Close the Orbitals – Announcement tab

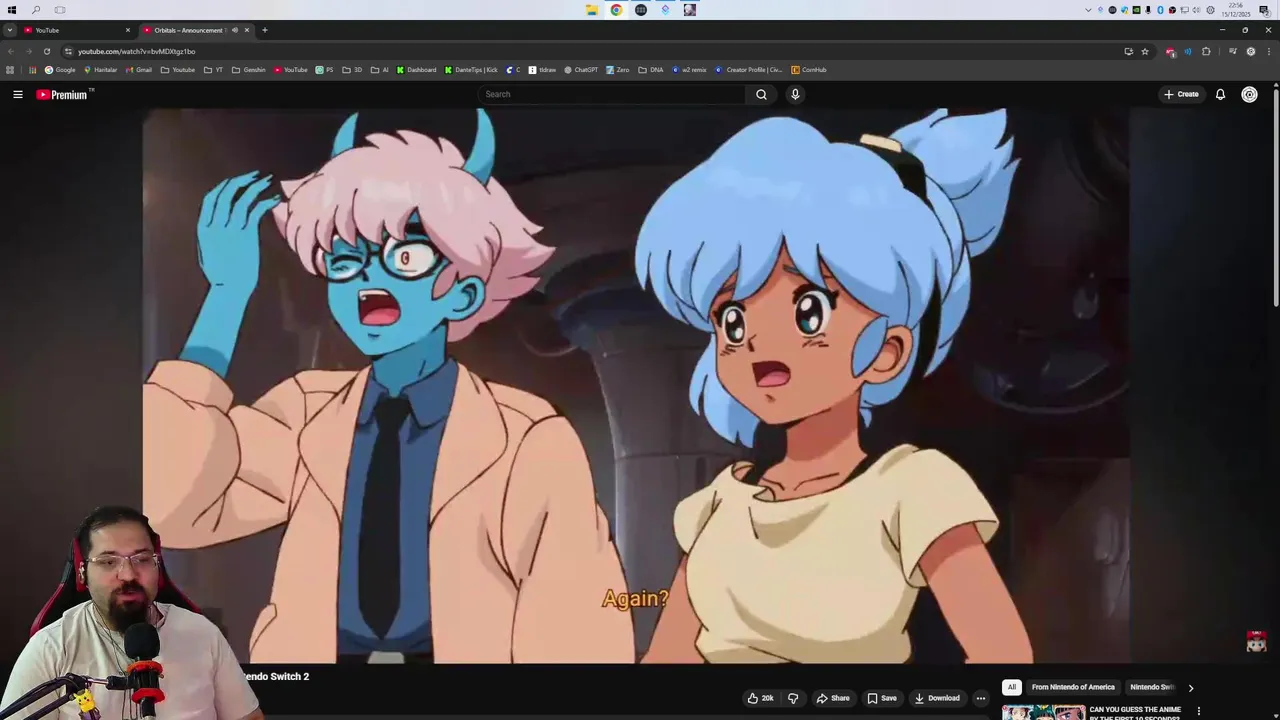(247, 30)
